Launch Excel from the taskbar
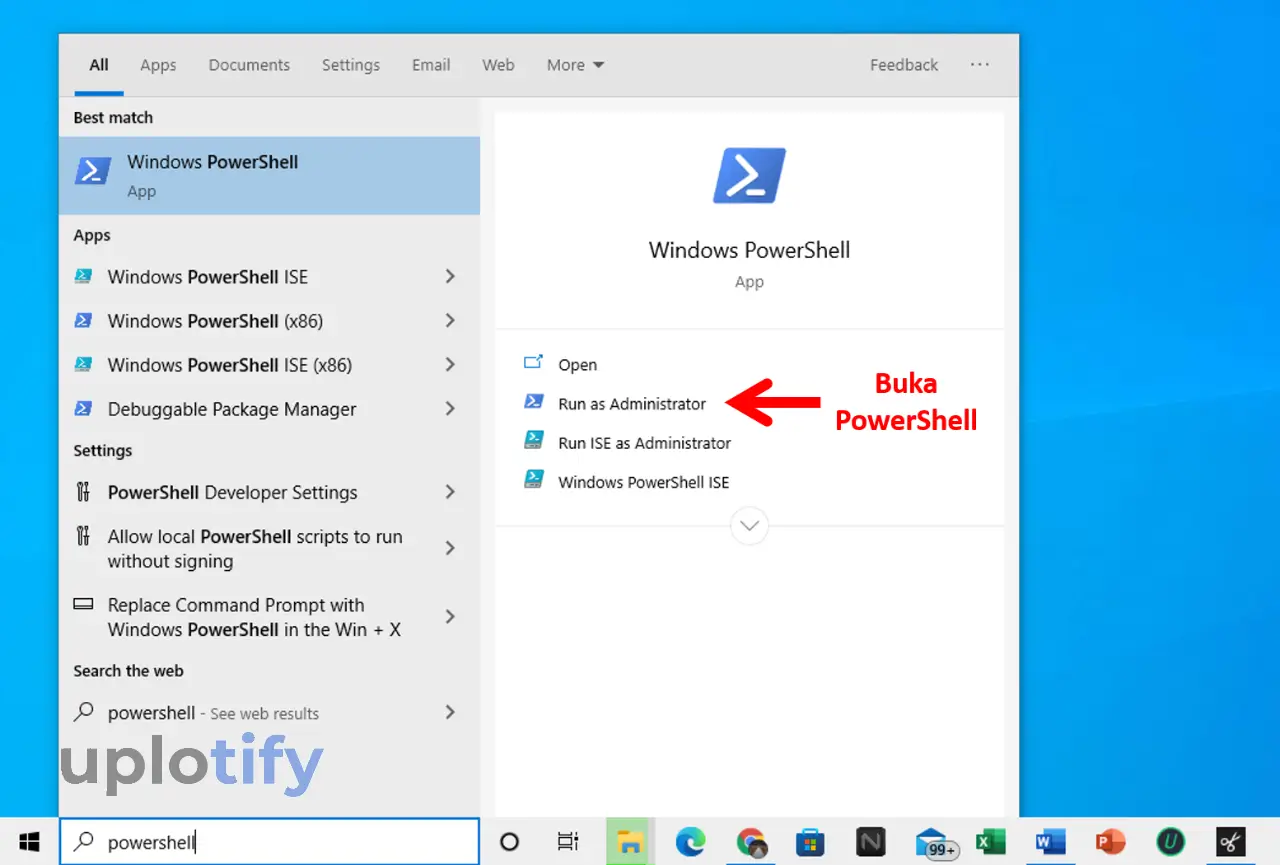Screen dimensions: 1280x865 coord(991,842)
